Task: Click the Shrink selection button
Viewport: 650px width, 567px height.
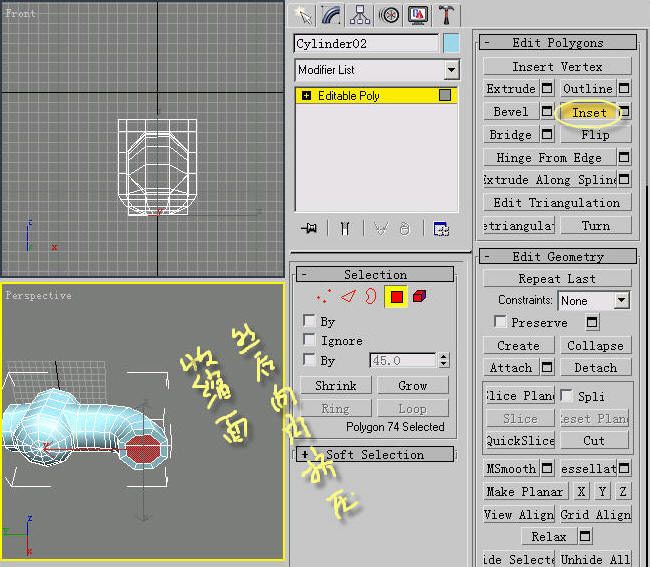Action: tap(335, 385)
